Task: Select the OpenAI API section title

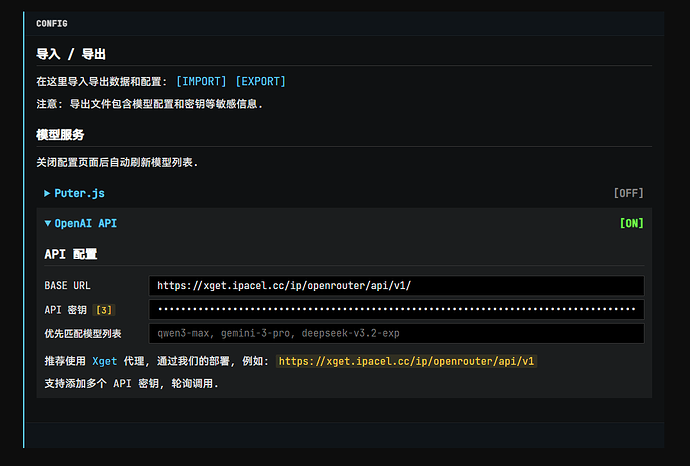Action: [x=86, y=223]
